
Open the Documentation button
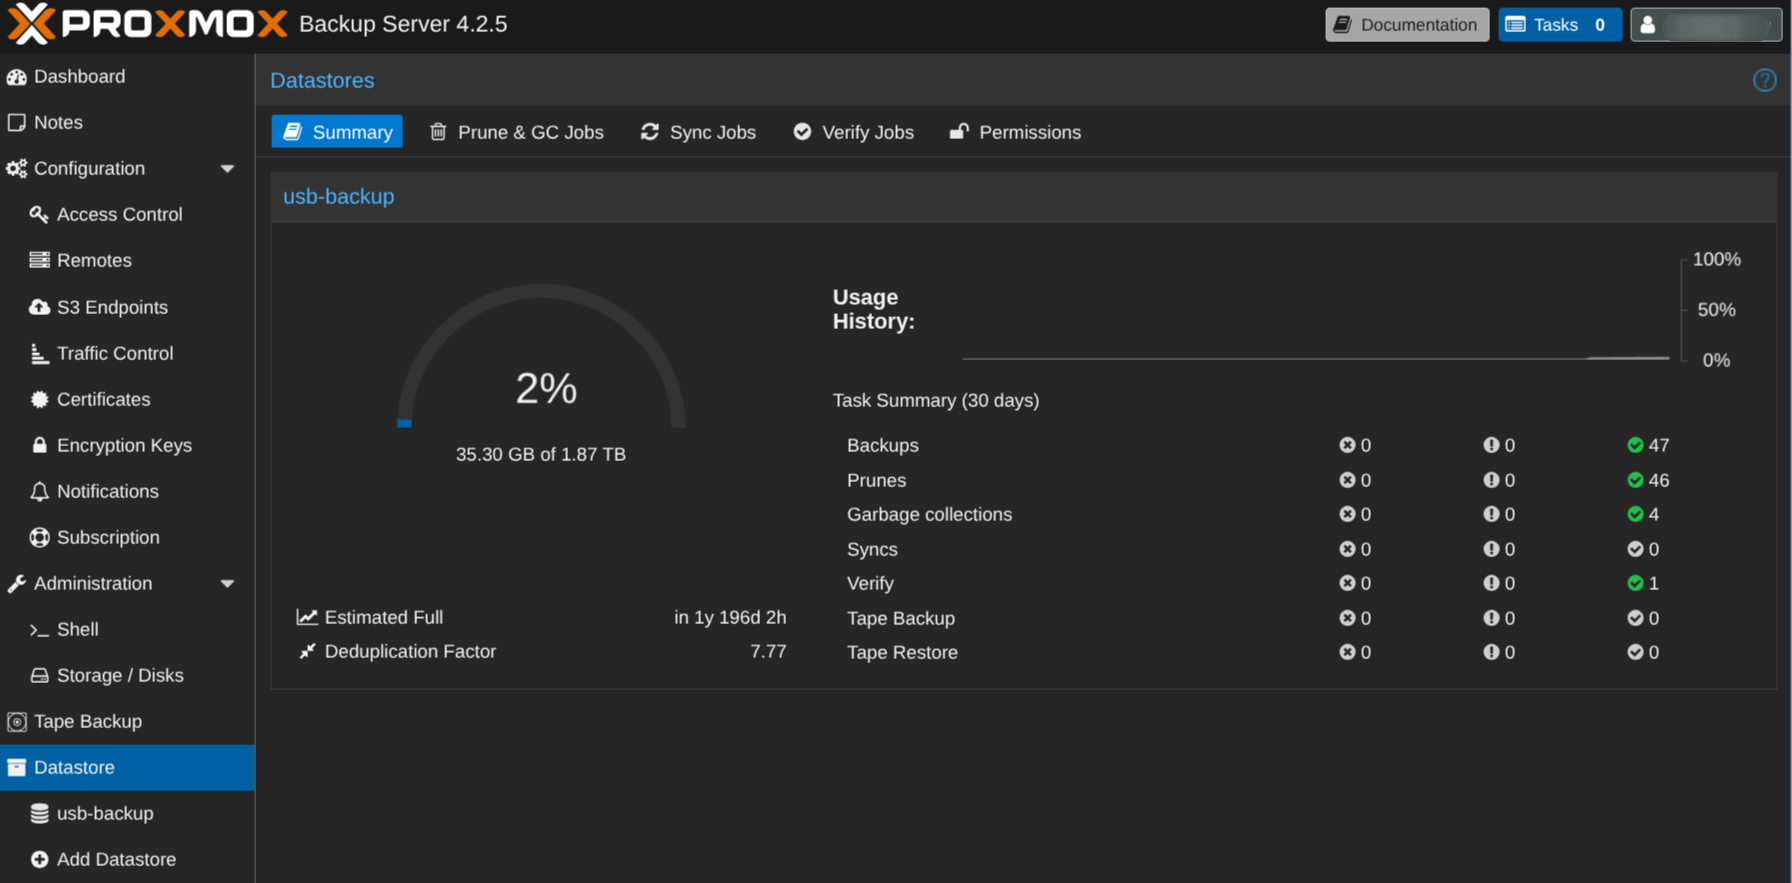(x=1407, y=25)
